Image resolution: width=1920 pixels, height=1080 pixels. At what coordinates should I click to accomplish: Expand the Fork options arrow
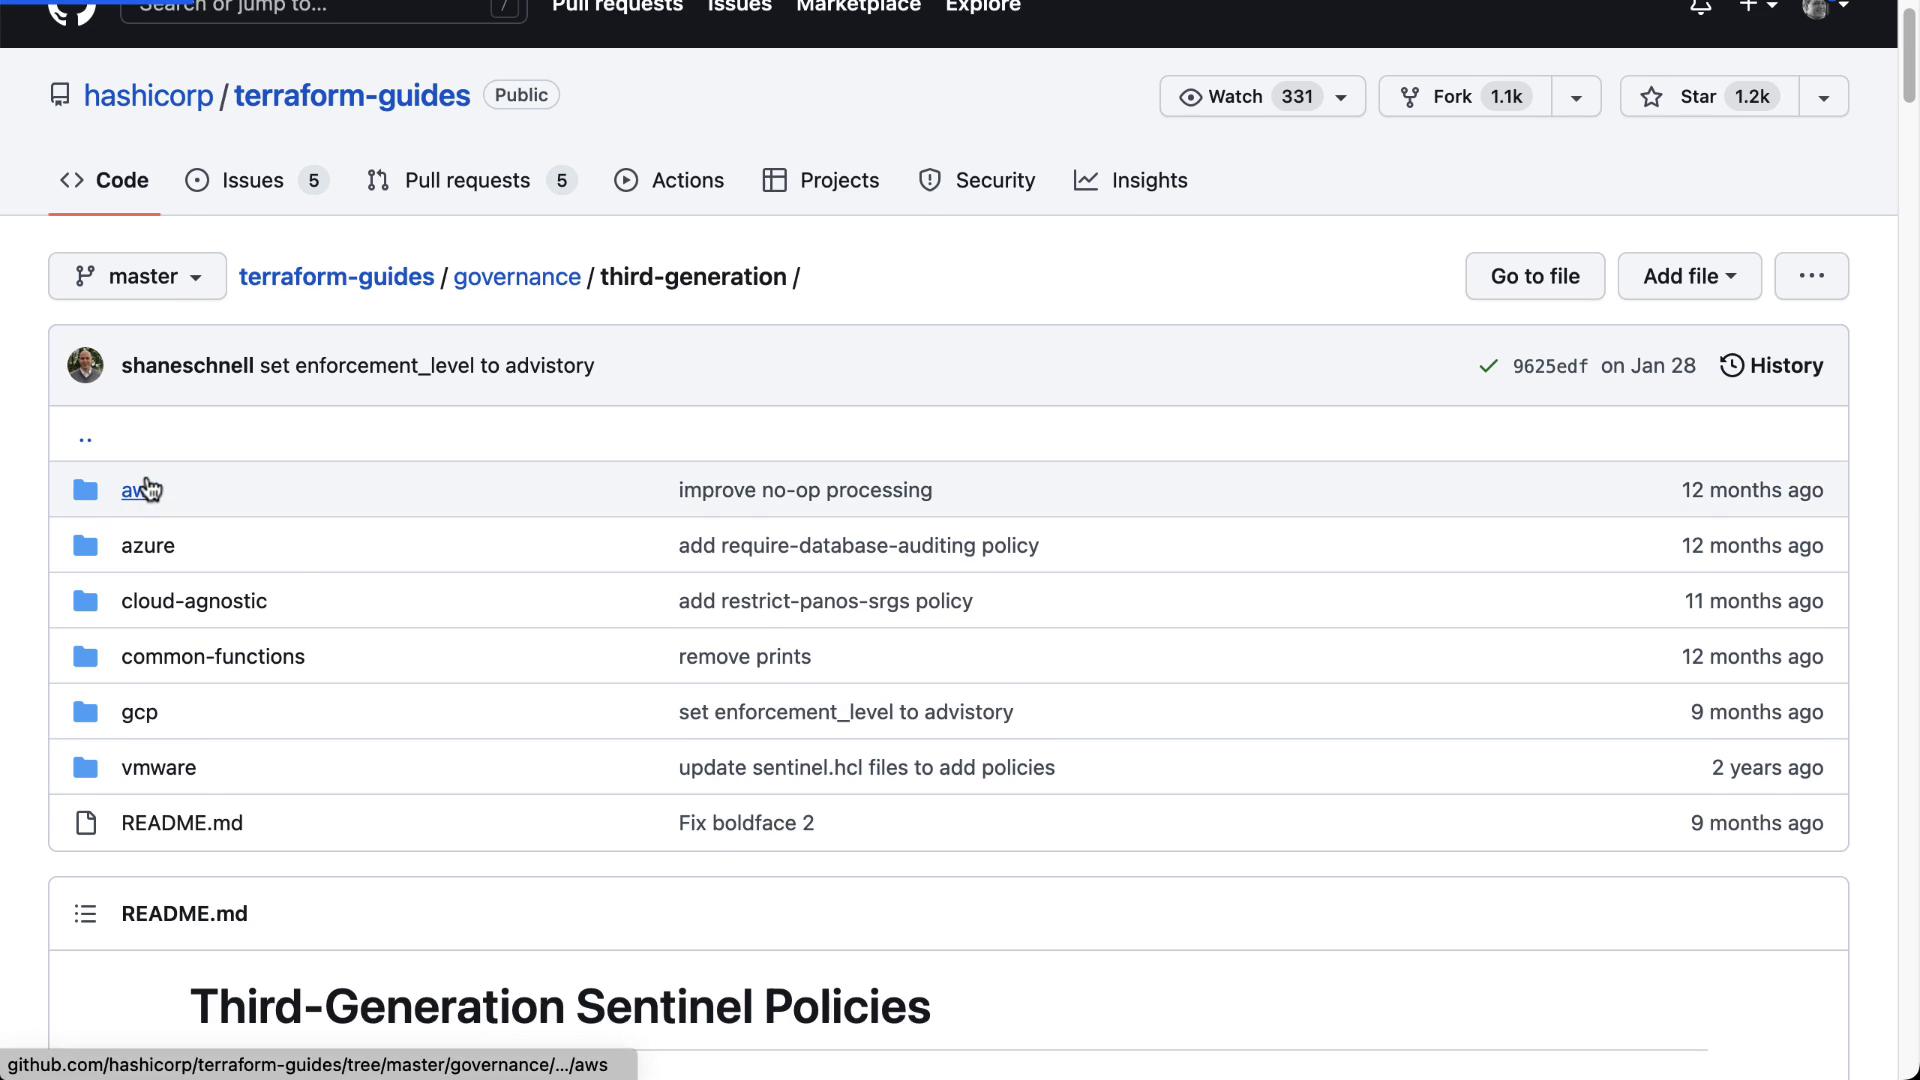point(1576,97)
